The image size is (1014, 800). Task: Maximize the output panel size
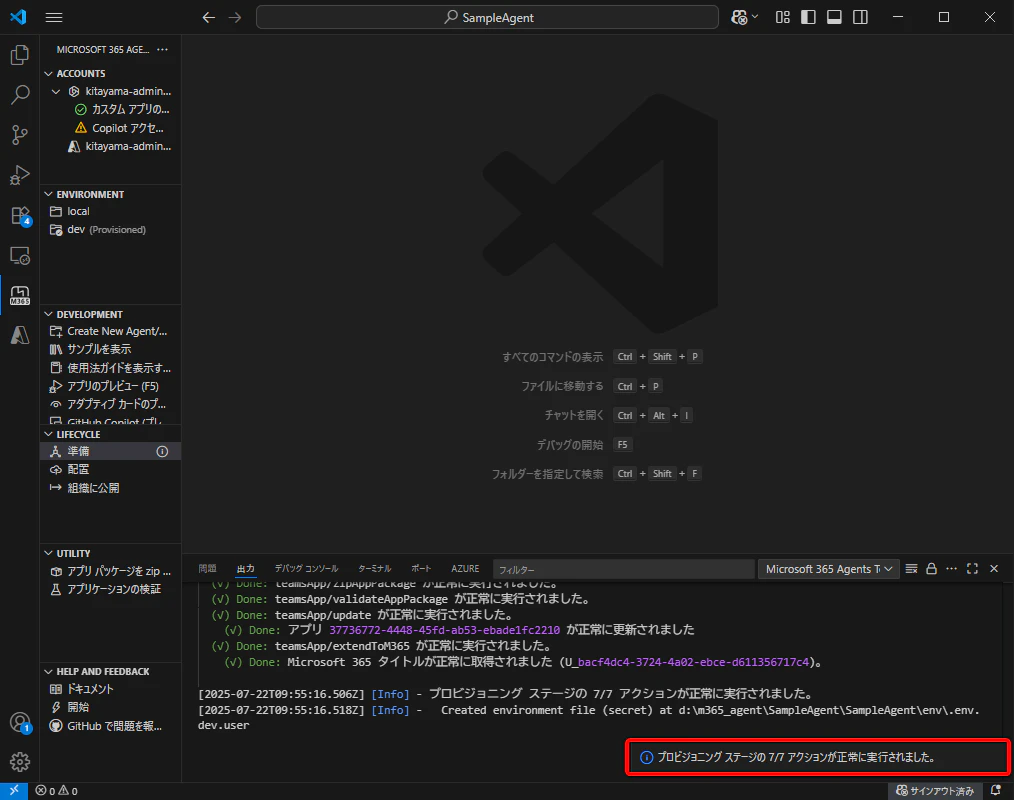pyautogui.click(x=972, y=568)
